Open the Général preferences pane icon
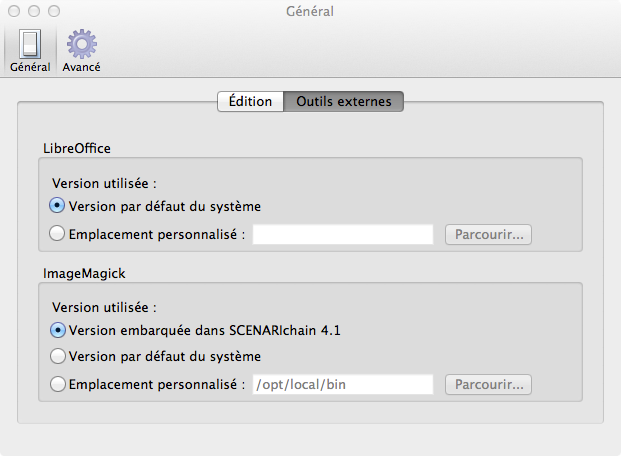 [30, 50]
